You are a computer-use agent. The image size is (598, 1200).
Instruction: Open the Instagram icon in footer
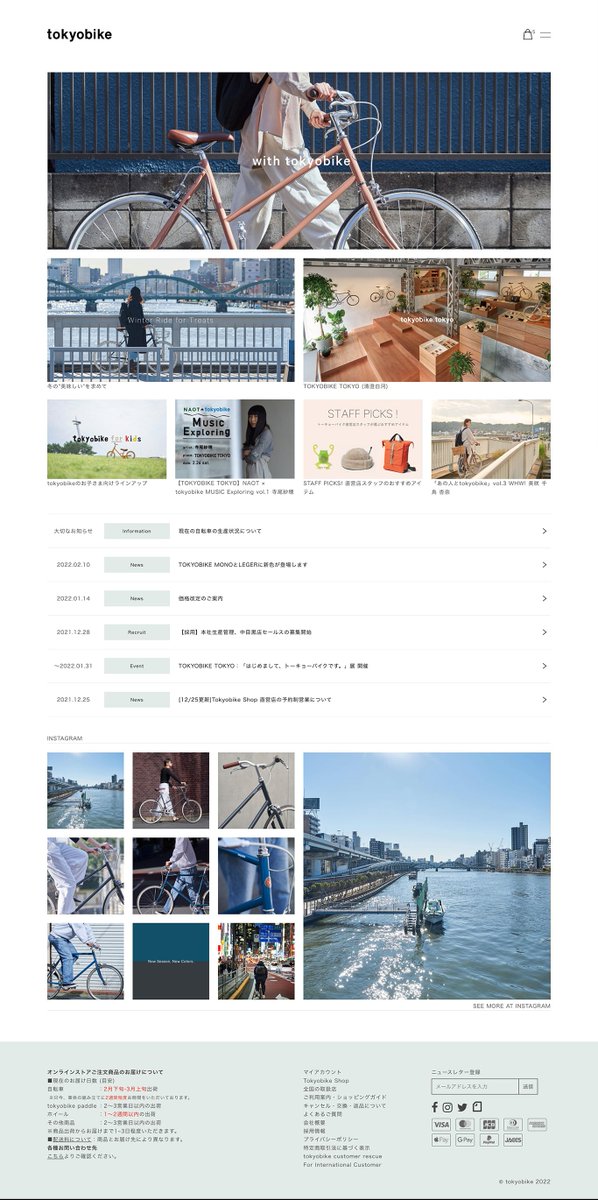pos(448,1107)
